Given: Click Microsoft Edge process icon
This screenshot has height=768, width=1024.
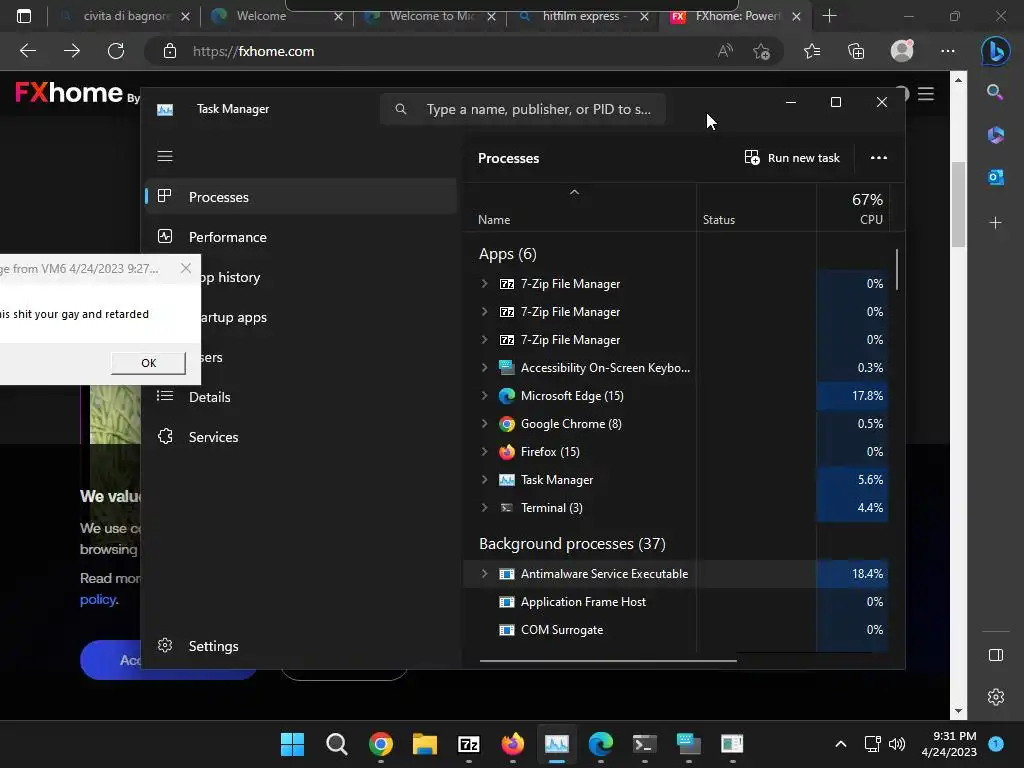Looking at the screenshot, I should 507,396.
